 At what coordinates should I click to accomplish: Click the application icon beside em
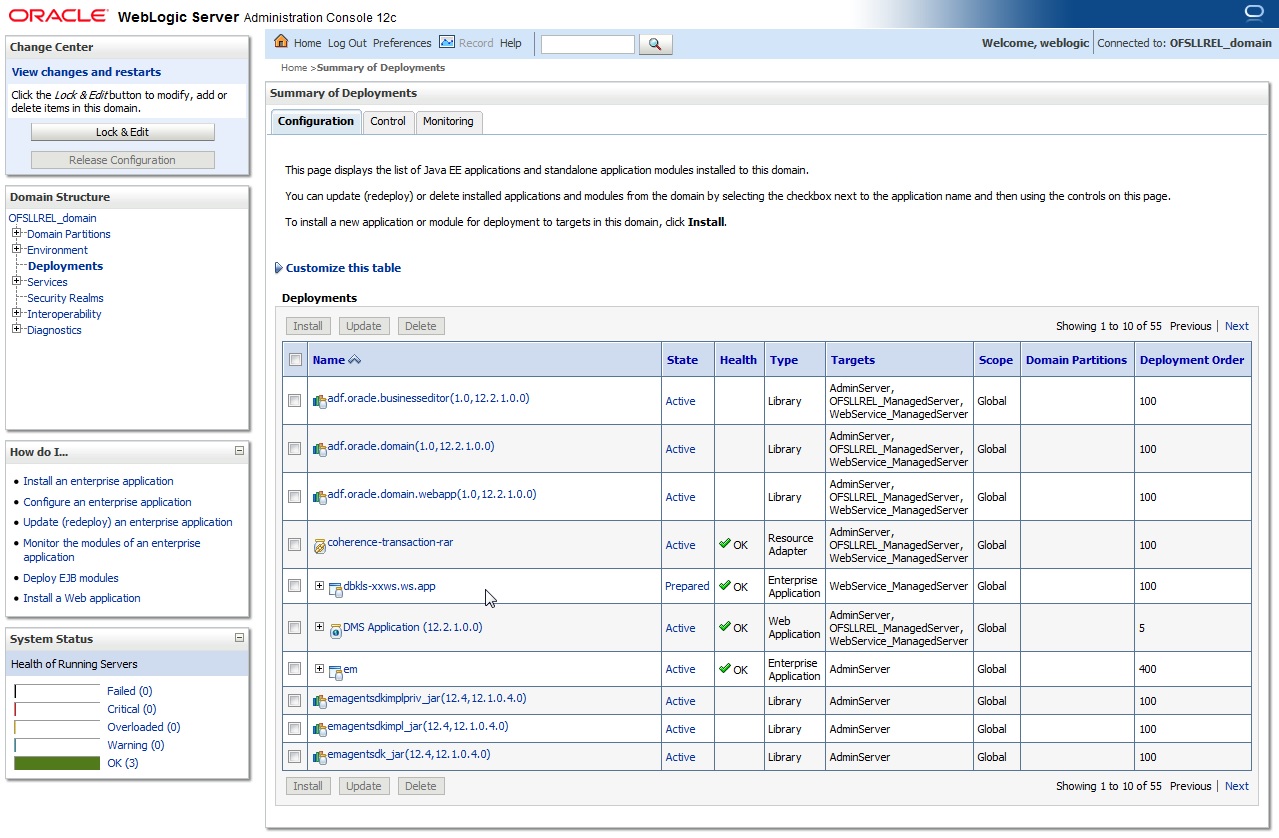click(336, 671)
